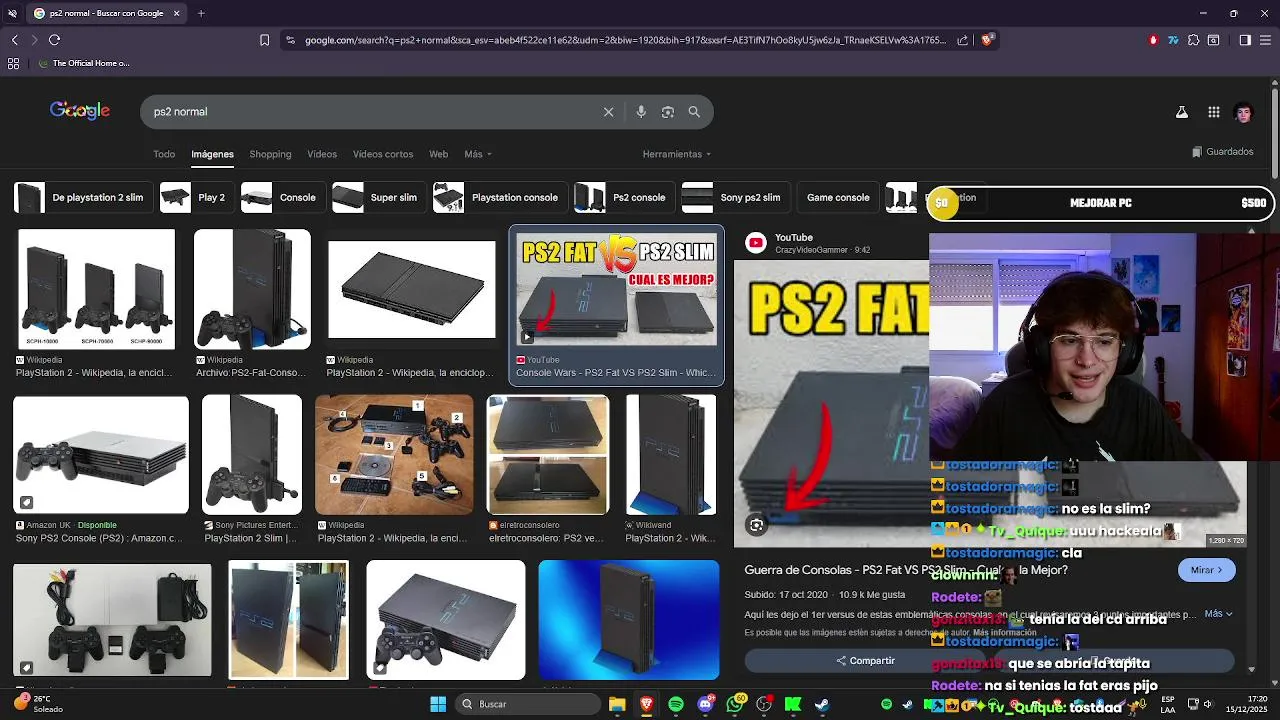1280x720 pixels.
Task: Expand the Herramientas tools dropdown
Action: click(677, 154)
